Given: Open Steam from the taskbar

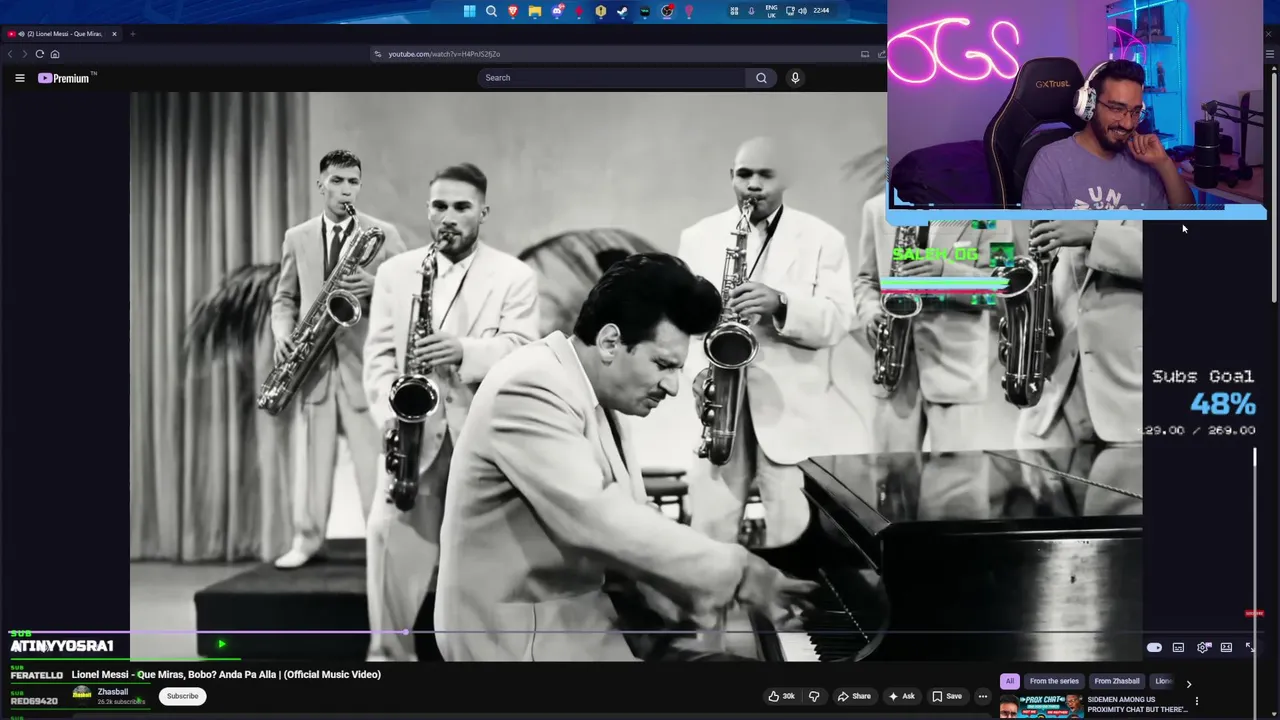Looking at the screenshot, I should [x=622, y=11].
